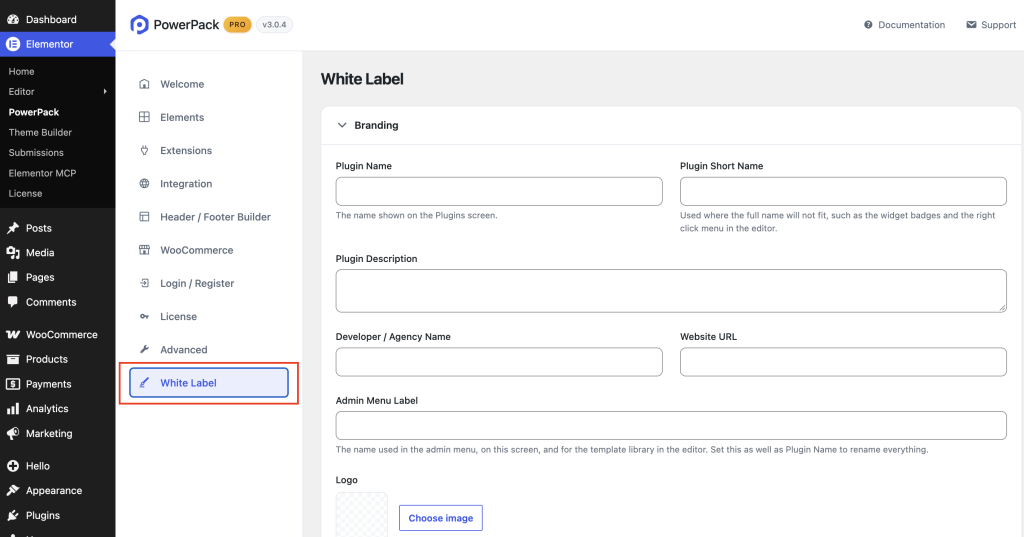Click the PowerPack logo icon
The width and height of the screenshot is (1024, 537).
coord(139,25)
